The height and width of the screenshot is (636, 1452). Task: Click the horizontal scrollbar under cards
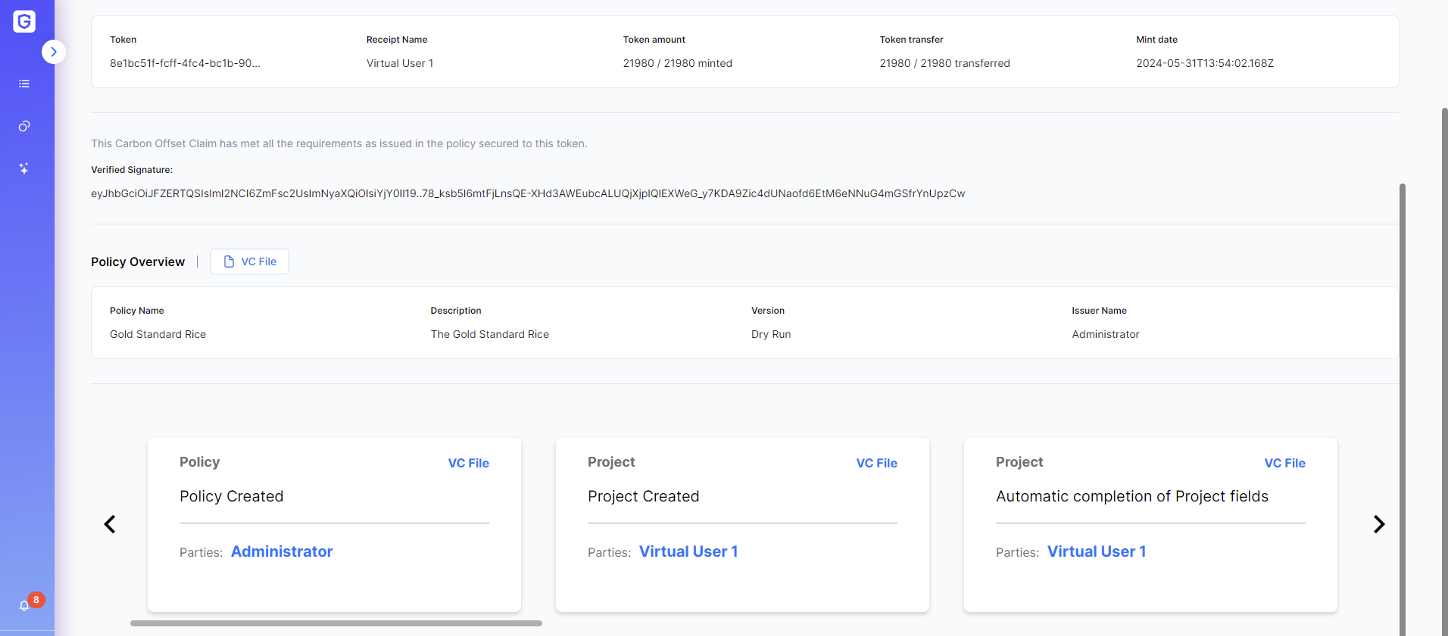click(336, 623)
